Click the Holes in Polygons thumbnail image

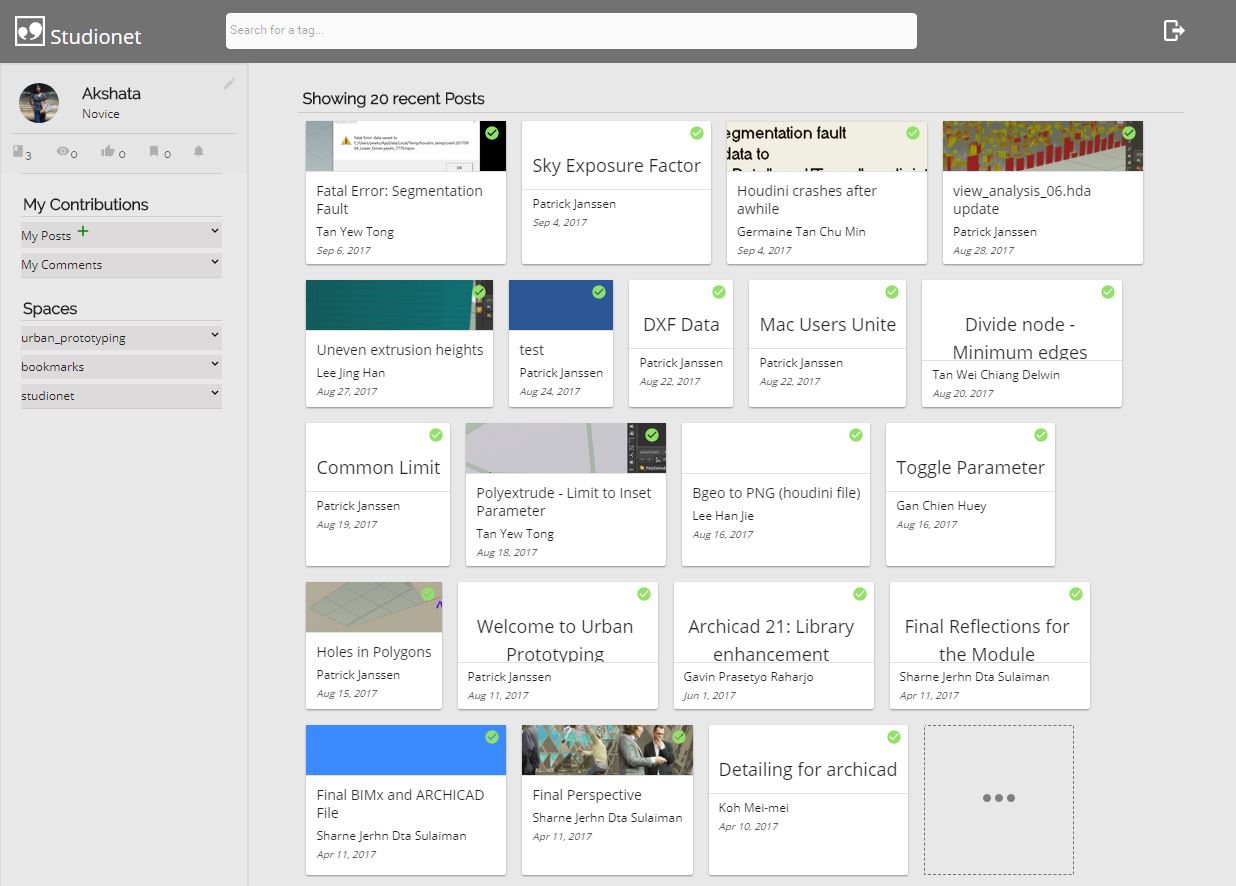click(374, 607)
